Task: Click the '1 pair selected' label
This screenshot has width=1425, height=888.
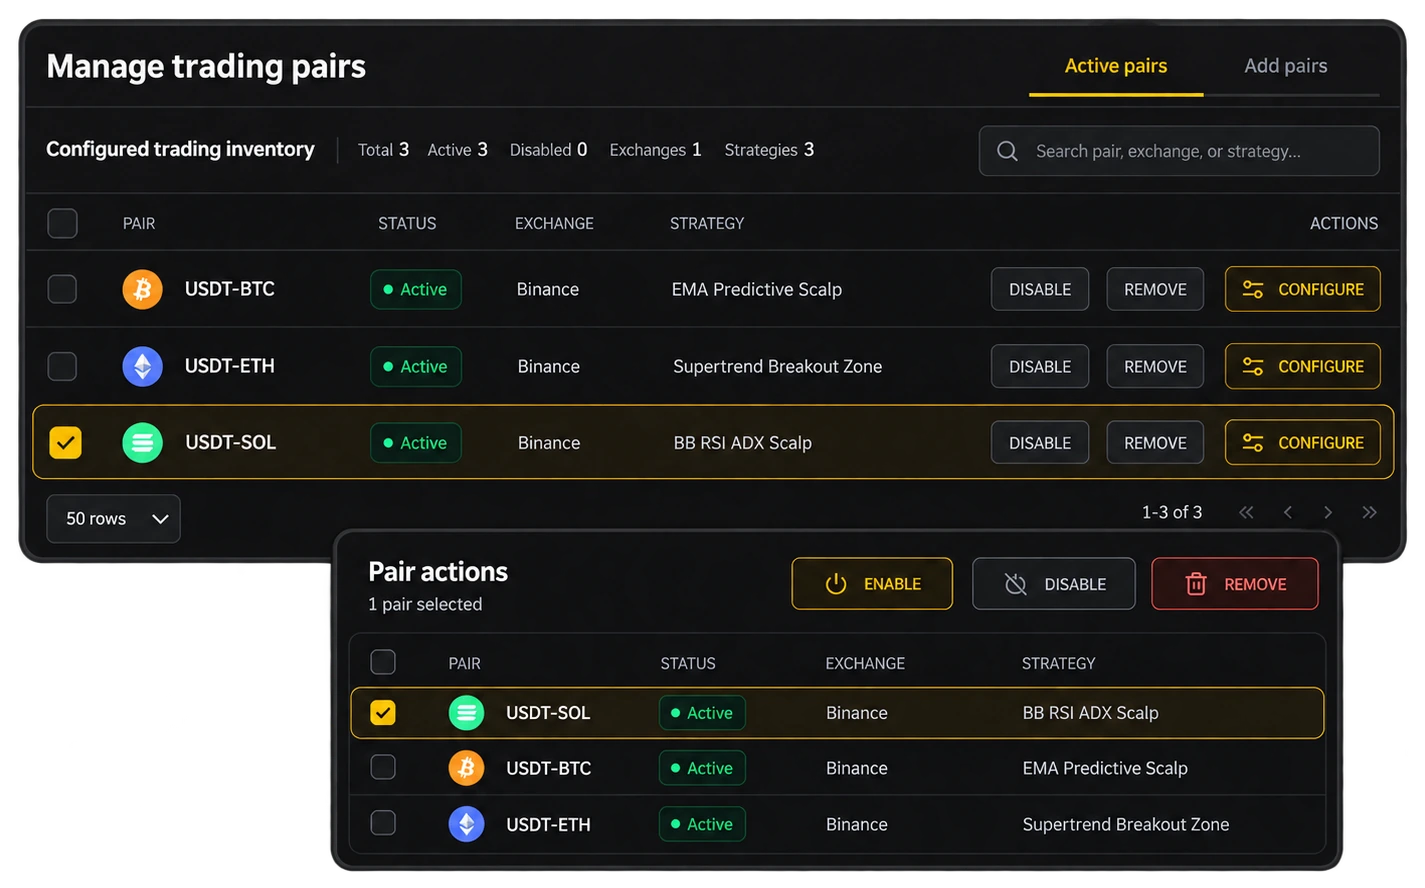Action: coord(425,604)
